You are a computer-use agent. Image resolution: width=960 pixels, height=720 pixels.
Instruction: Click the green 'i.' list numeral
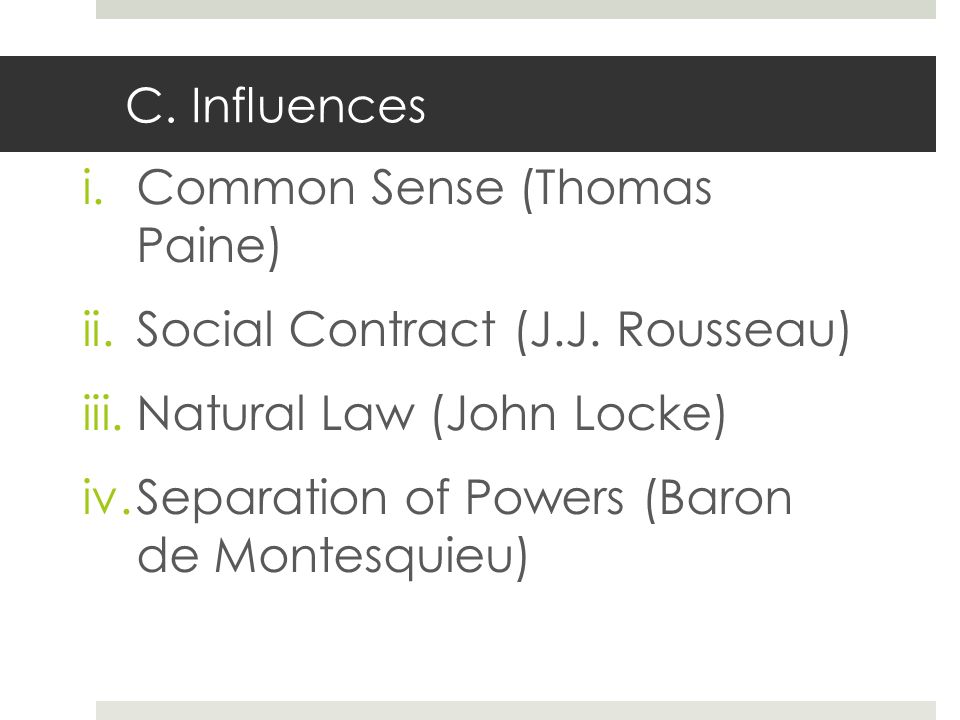[92, 187]
